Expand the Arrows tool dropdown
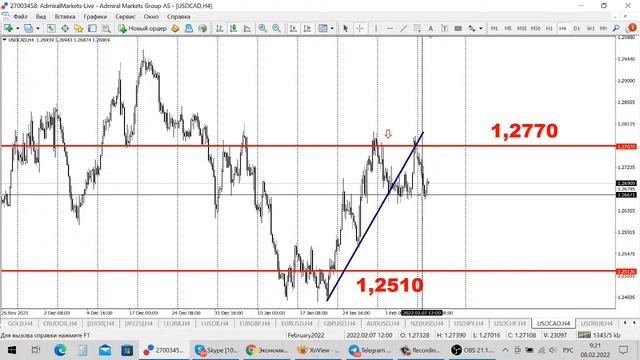 click(x=481, y=29)
